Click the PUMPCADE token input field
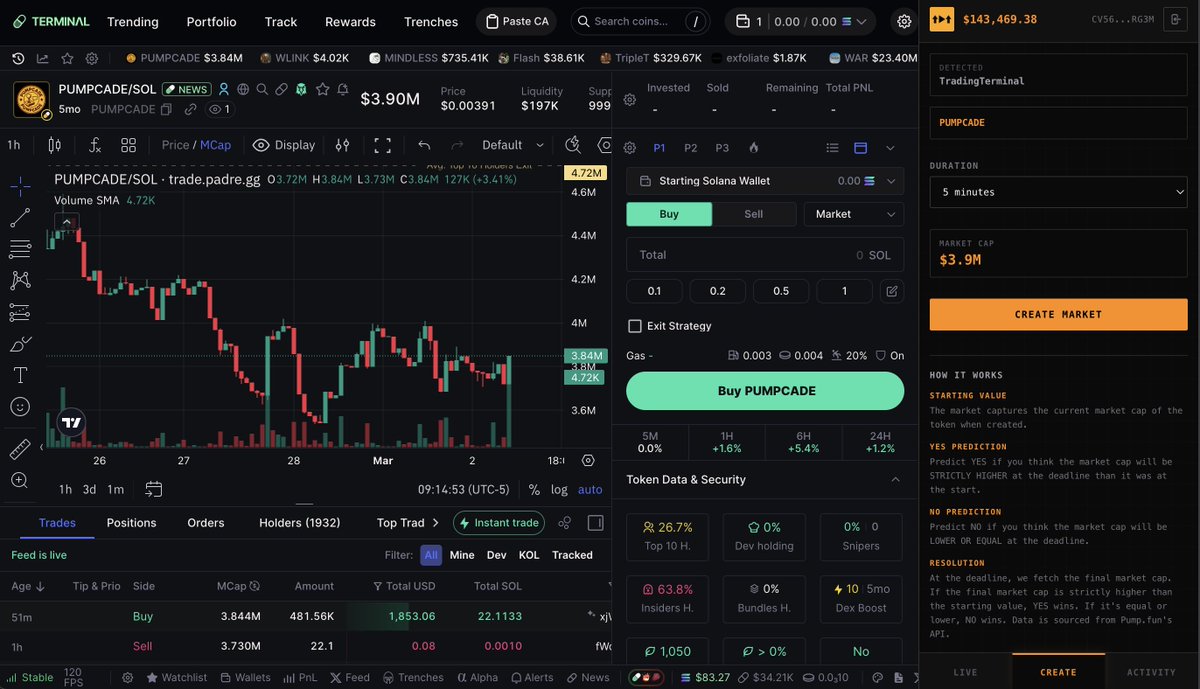1200x689 pixels. click(1058, 122)
